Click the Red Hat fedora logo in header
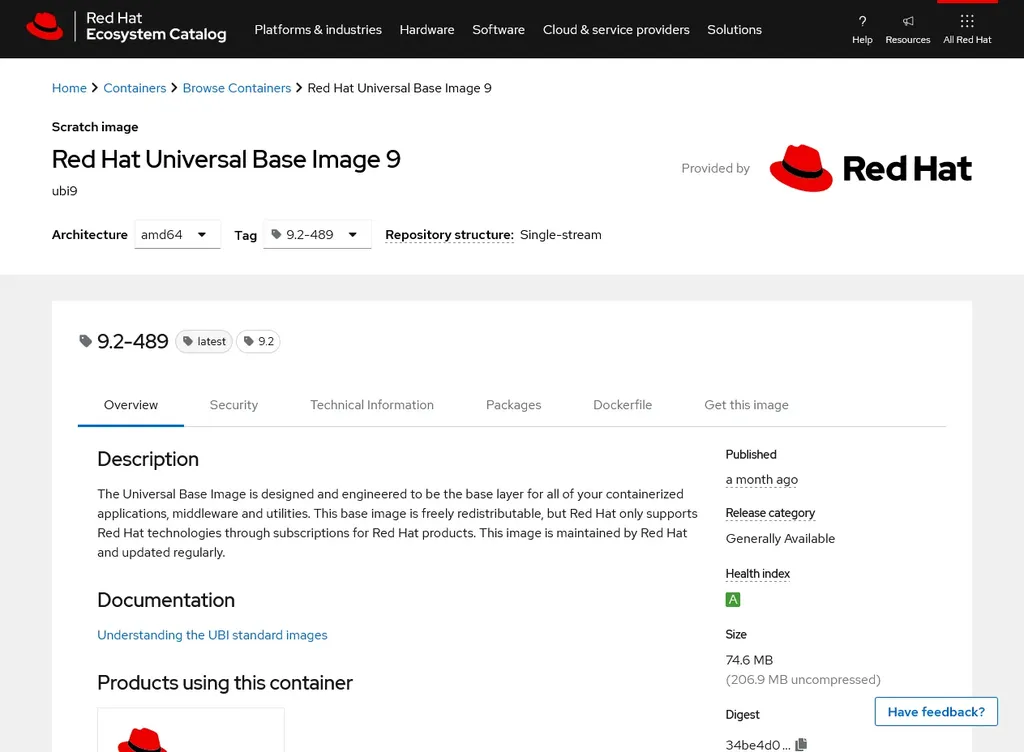 point(44,26)
